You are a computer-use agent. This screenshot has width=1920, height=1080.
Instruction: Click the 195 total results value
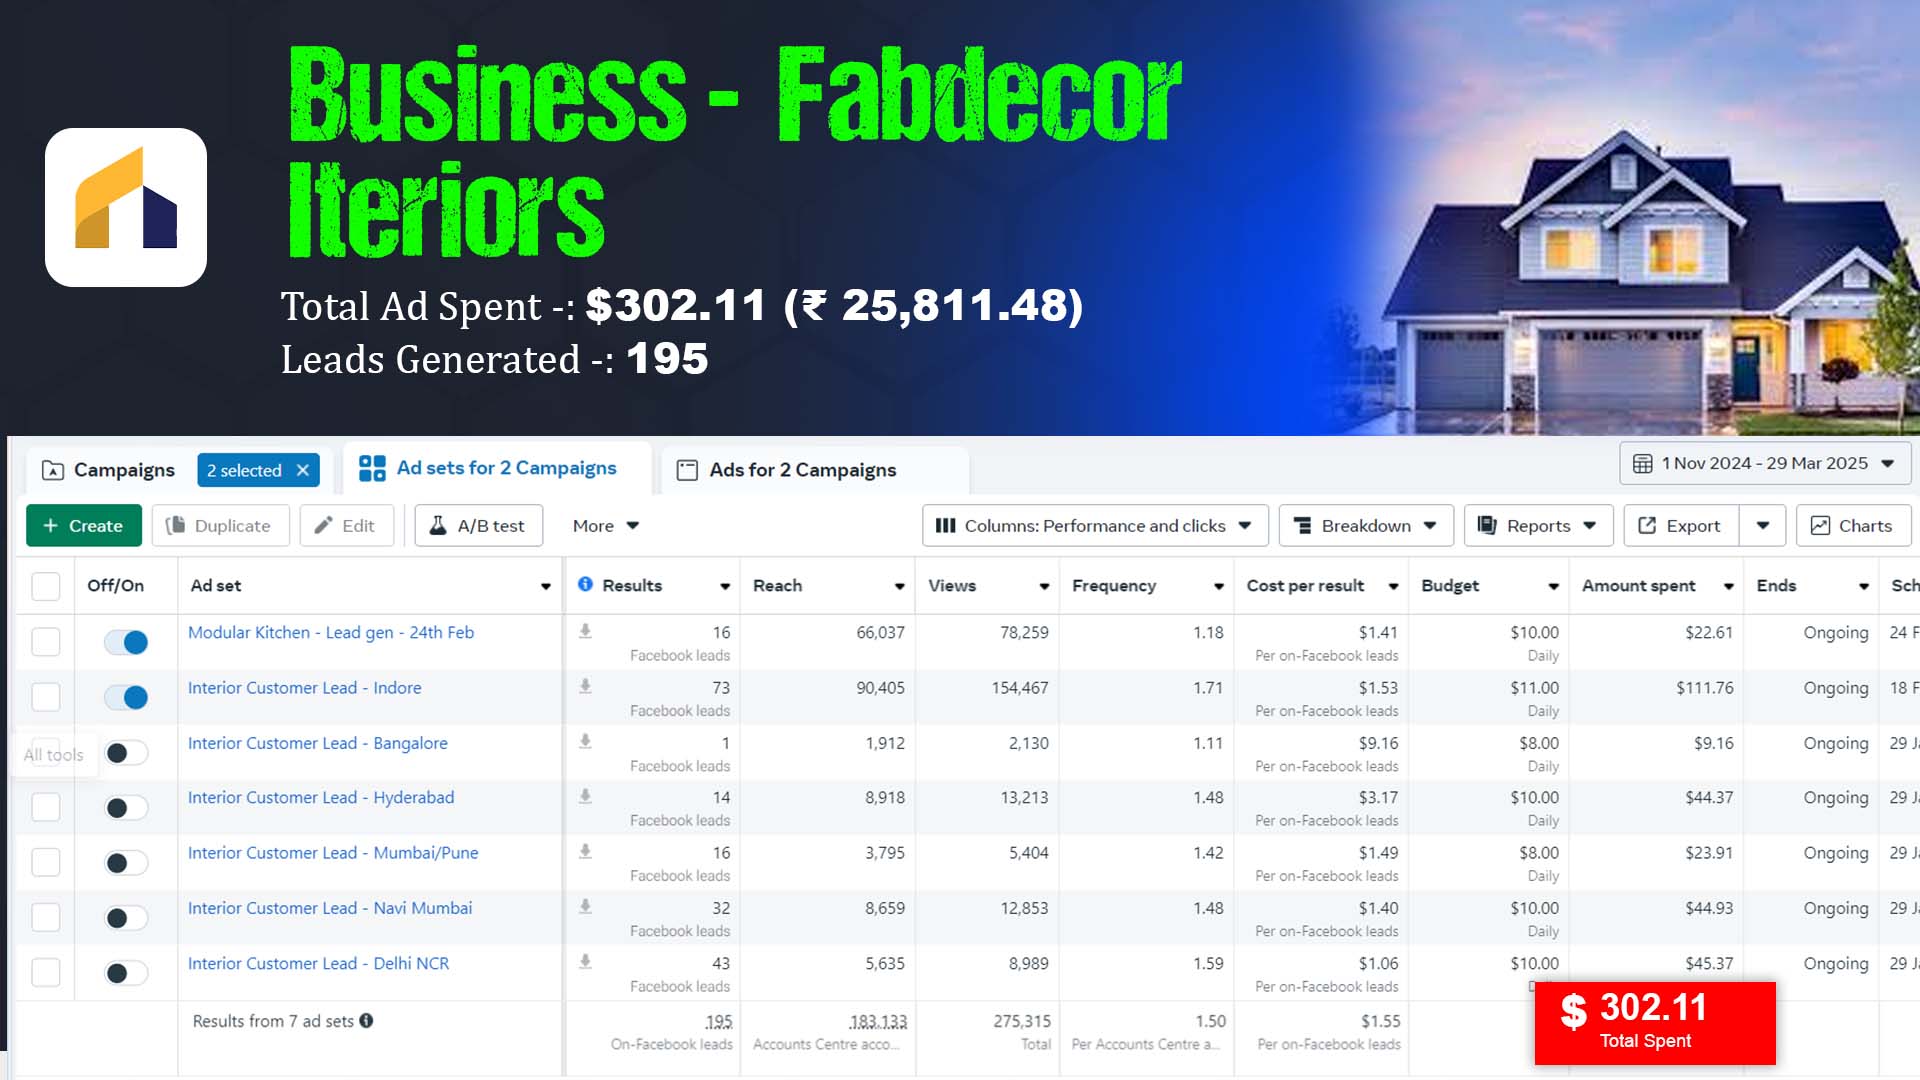[x=719, y=1021]
